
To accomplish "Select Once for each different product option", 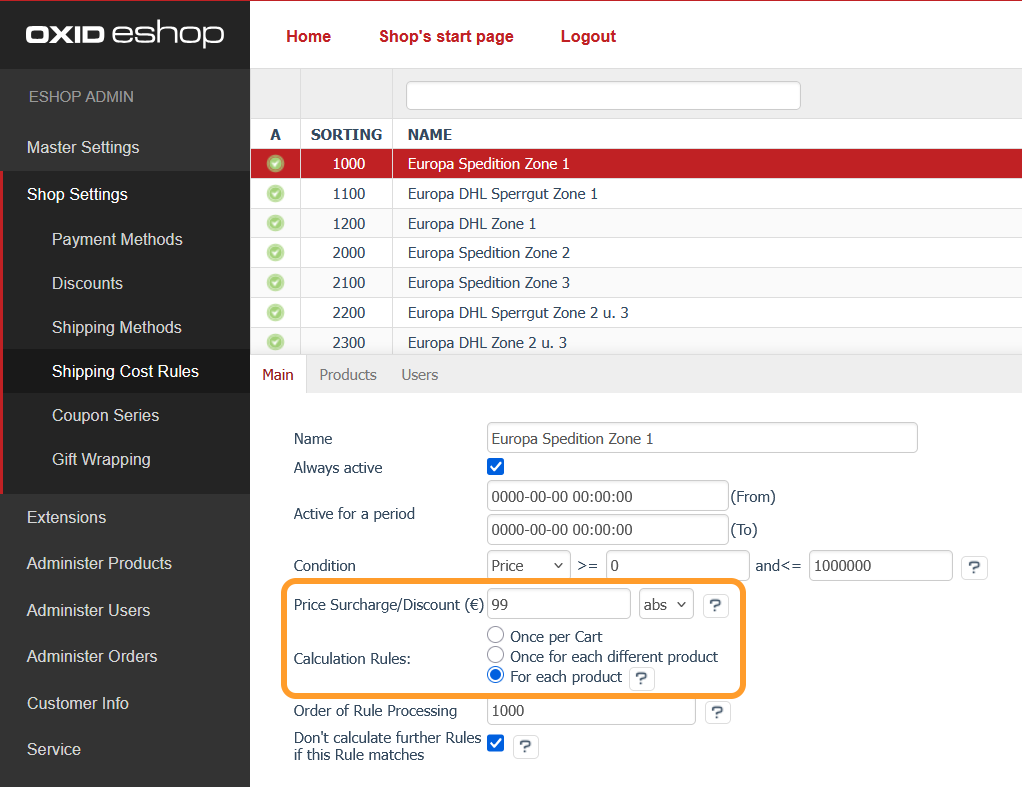I will tap(495, 656).
